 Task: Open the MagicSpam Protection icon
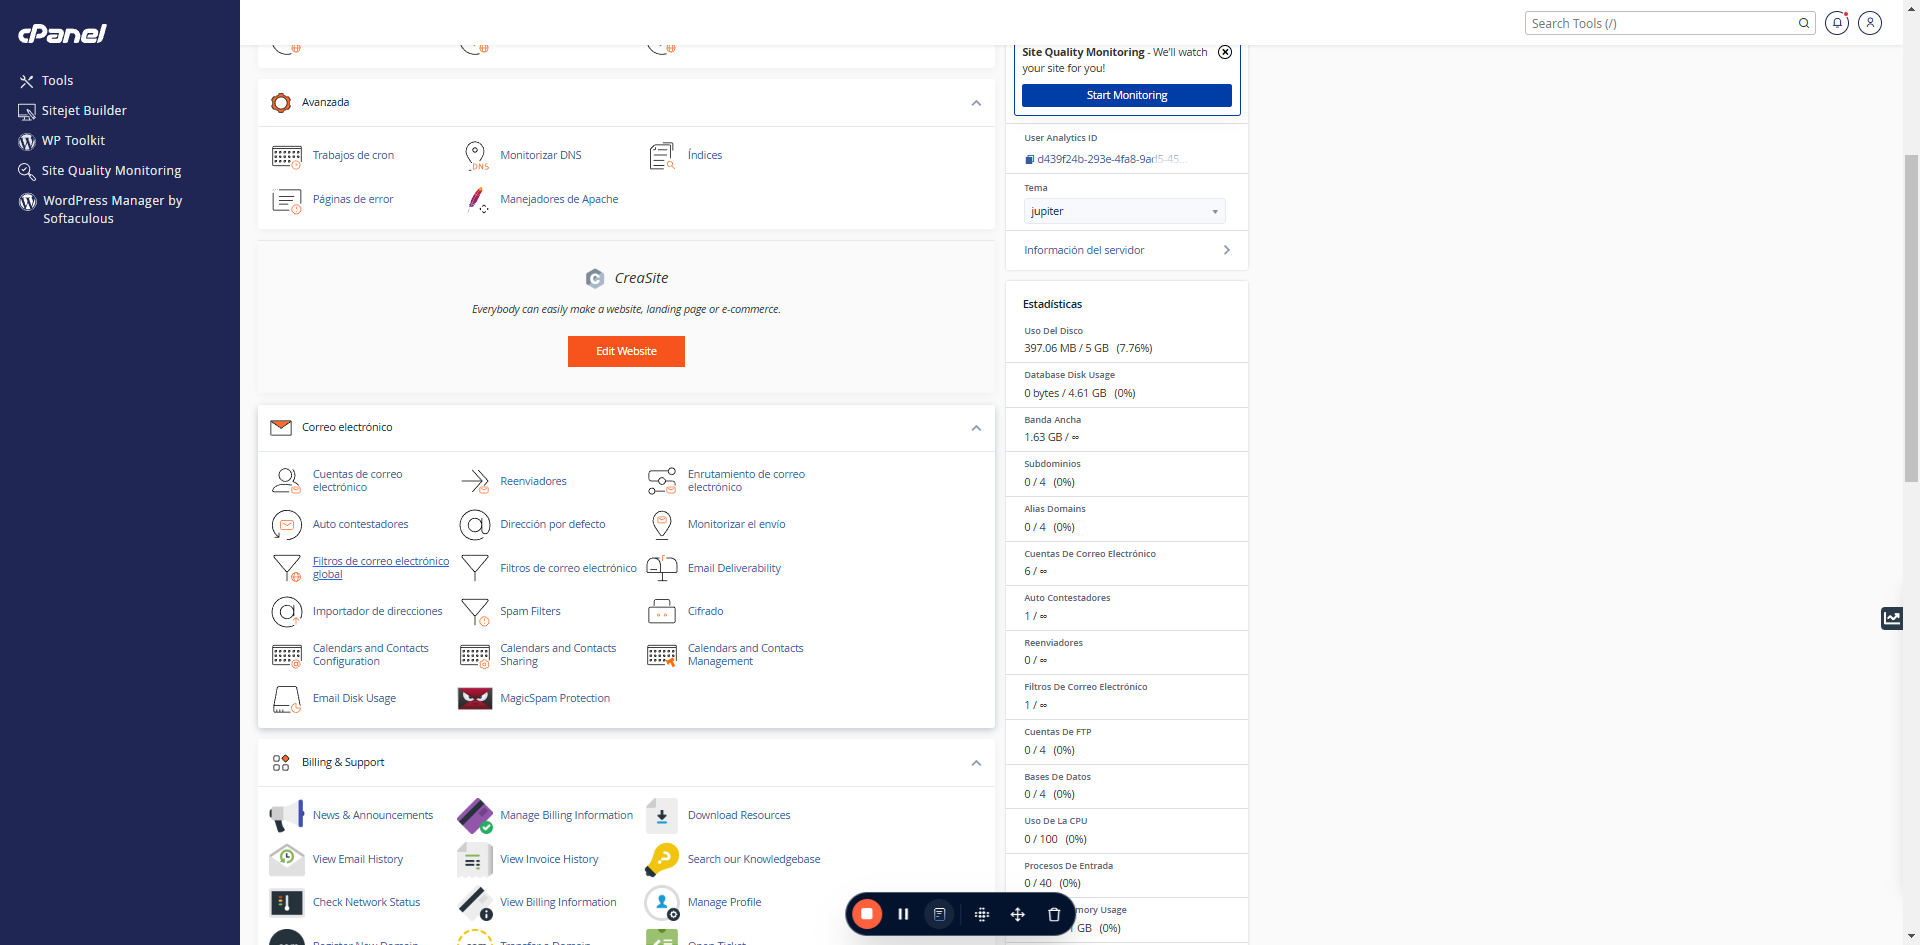[x=475, y=698]
